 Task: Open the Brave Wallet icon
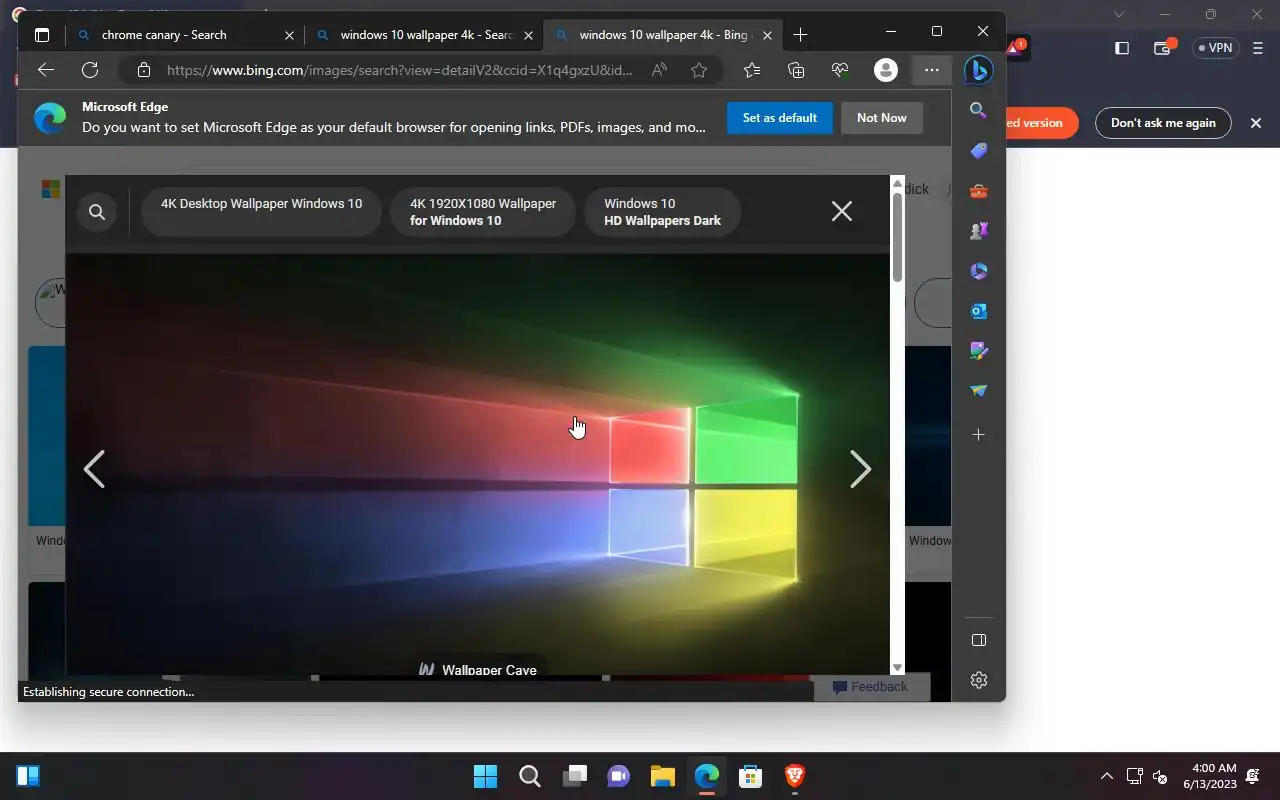point(1163,47)
